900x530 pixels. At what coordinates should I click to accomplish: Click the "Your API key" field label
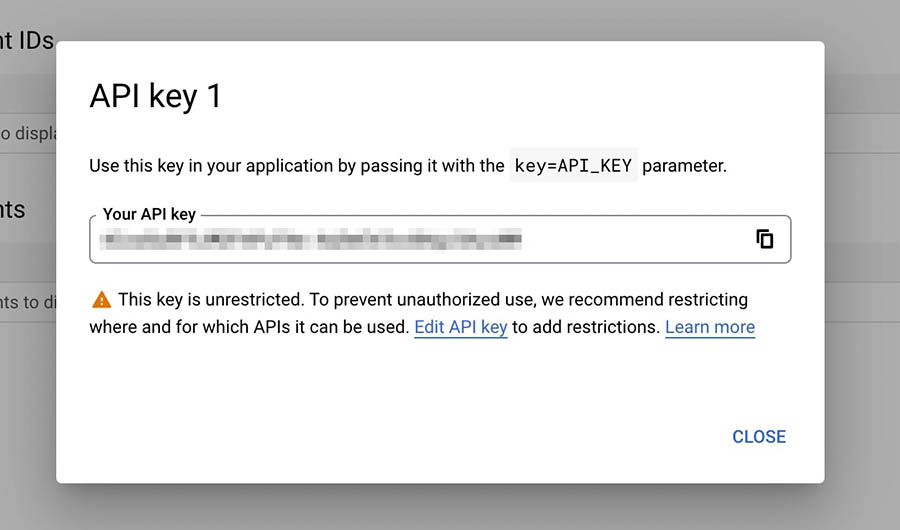pos(149,215)
